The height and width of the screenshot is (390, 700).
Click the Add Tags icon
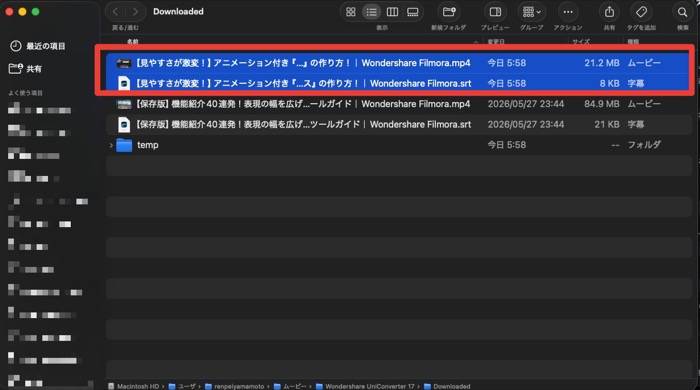[641, 12]
